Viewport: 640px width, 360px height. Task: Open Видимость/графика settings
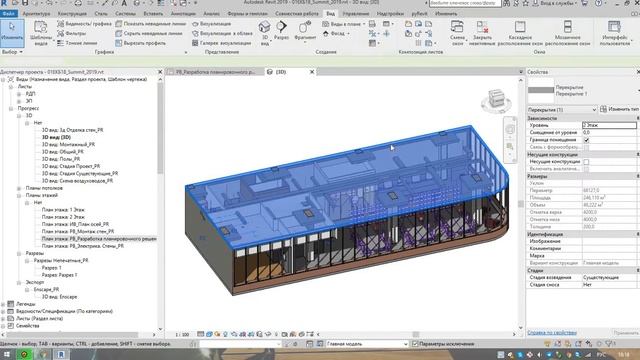click(84, 24)
